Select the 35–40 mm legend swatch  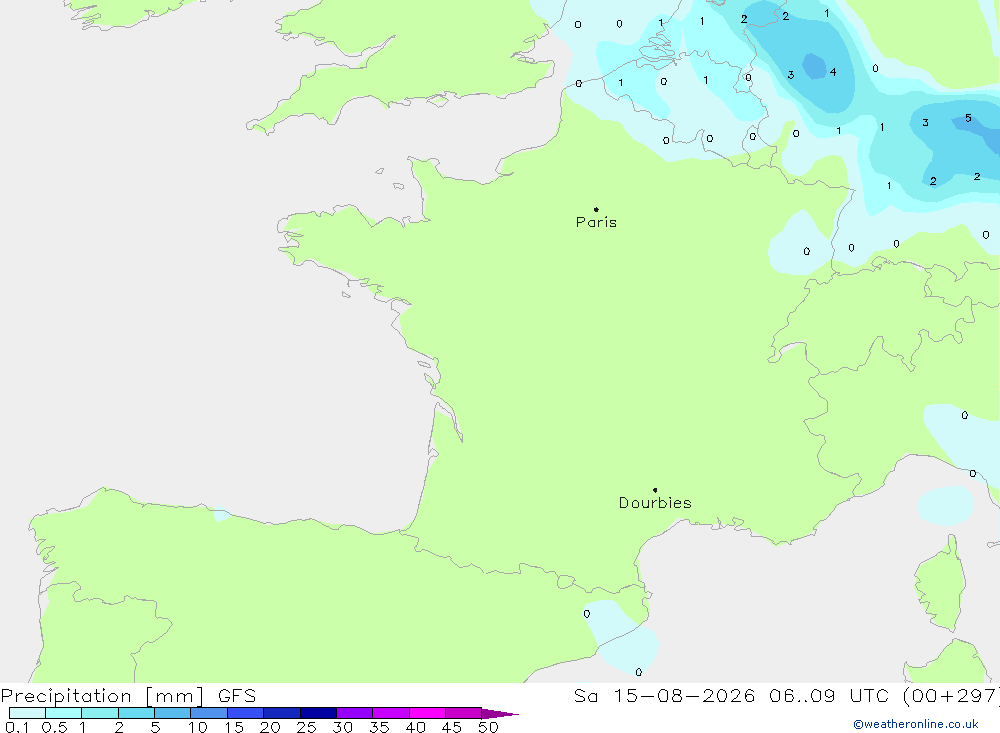(x=391, y=713)
